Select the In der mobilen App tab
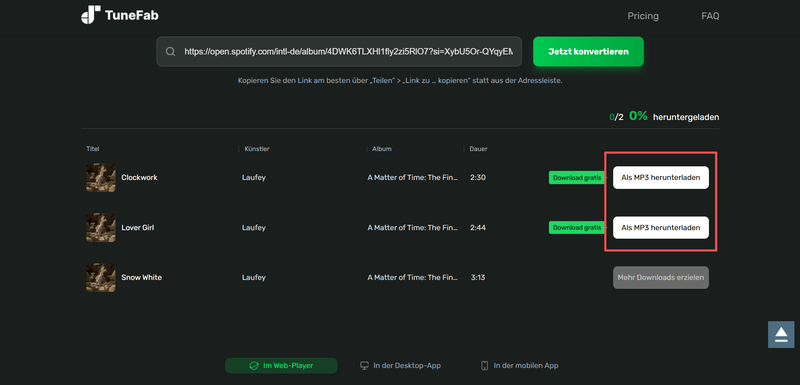This screenshot has height=385, width=800. [x=519, y=366]
